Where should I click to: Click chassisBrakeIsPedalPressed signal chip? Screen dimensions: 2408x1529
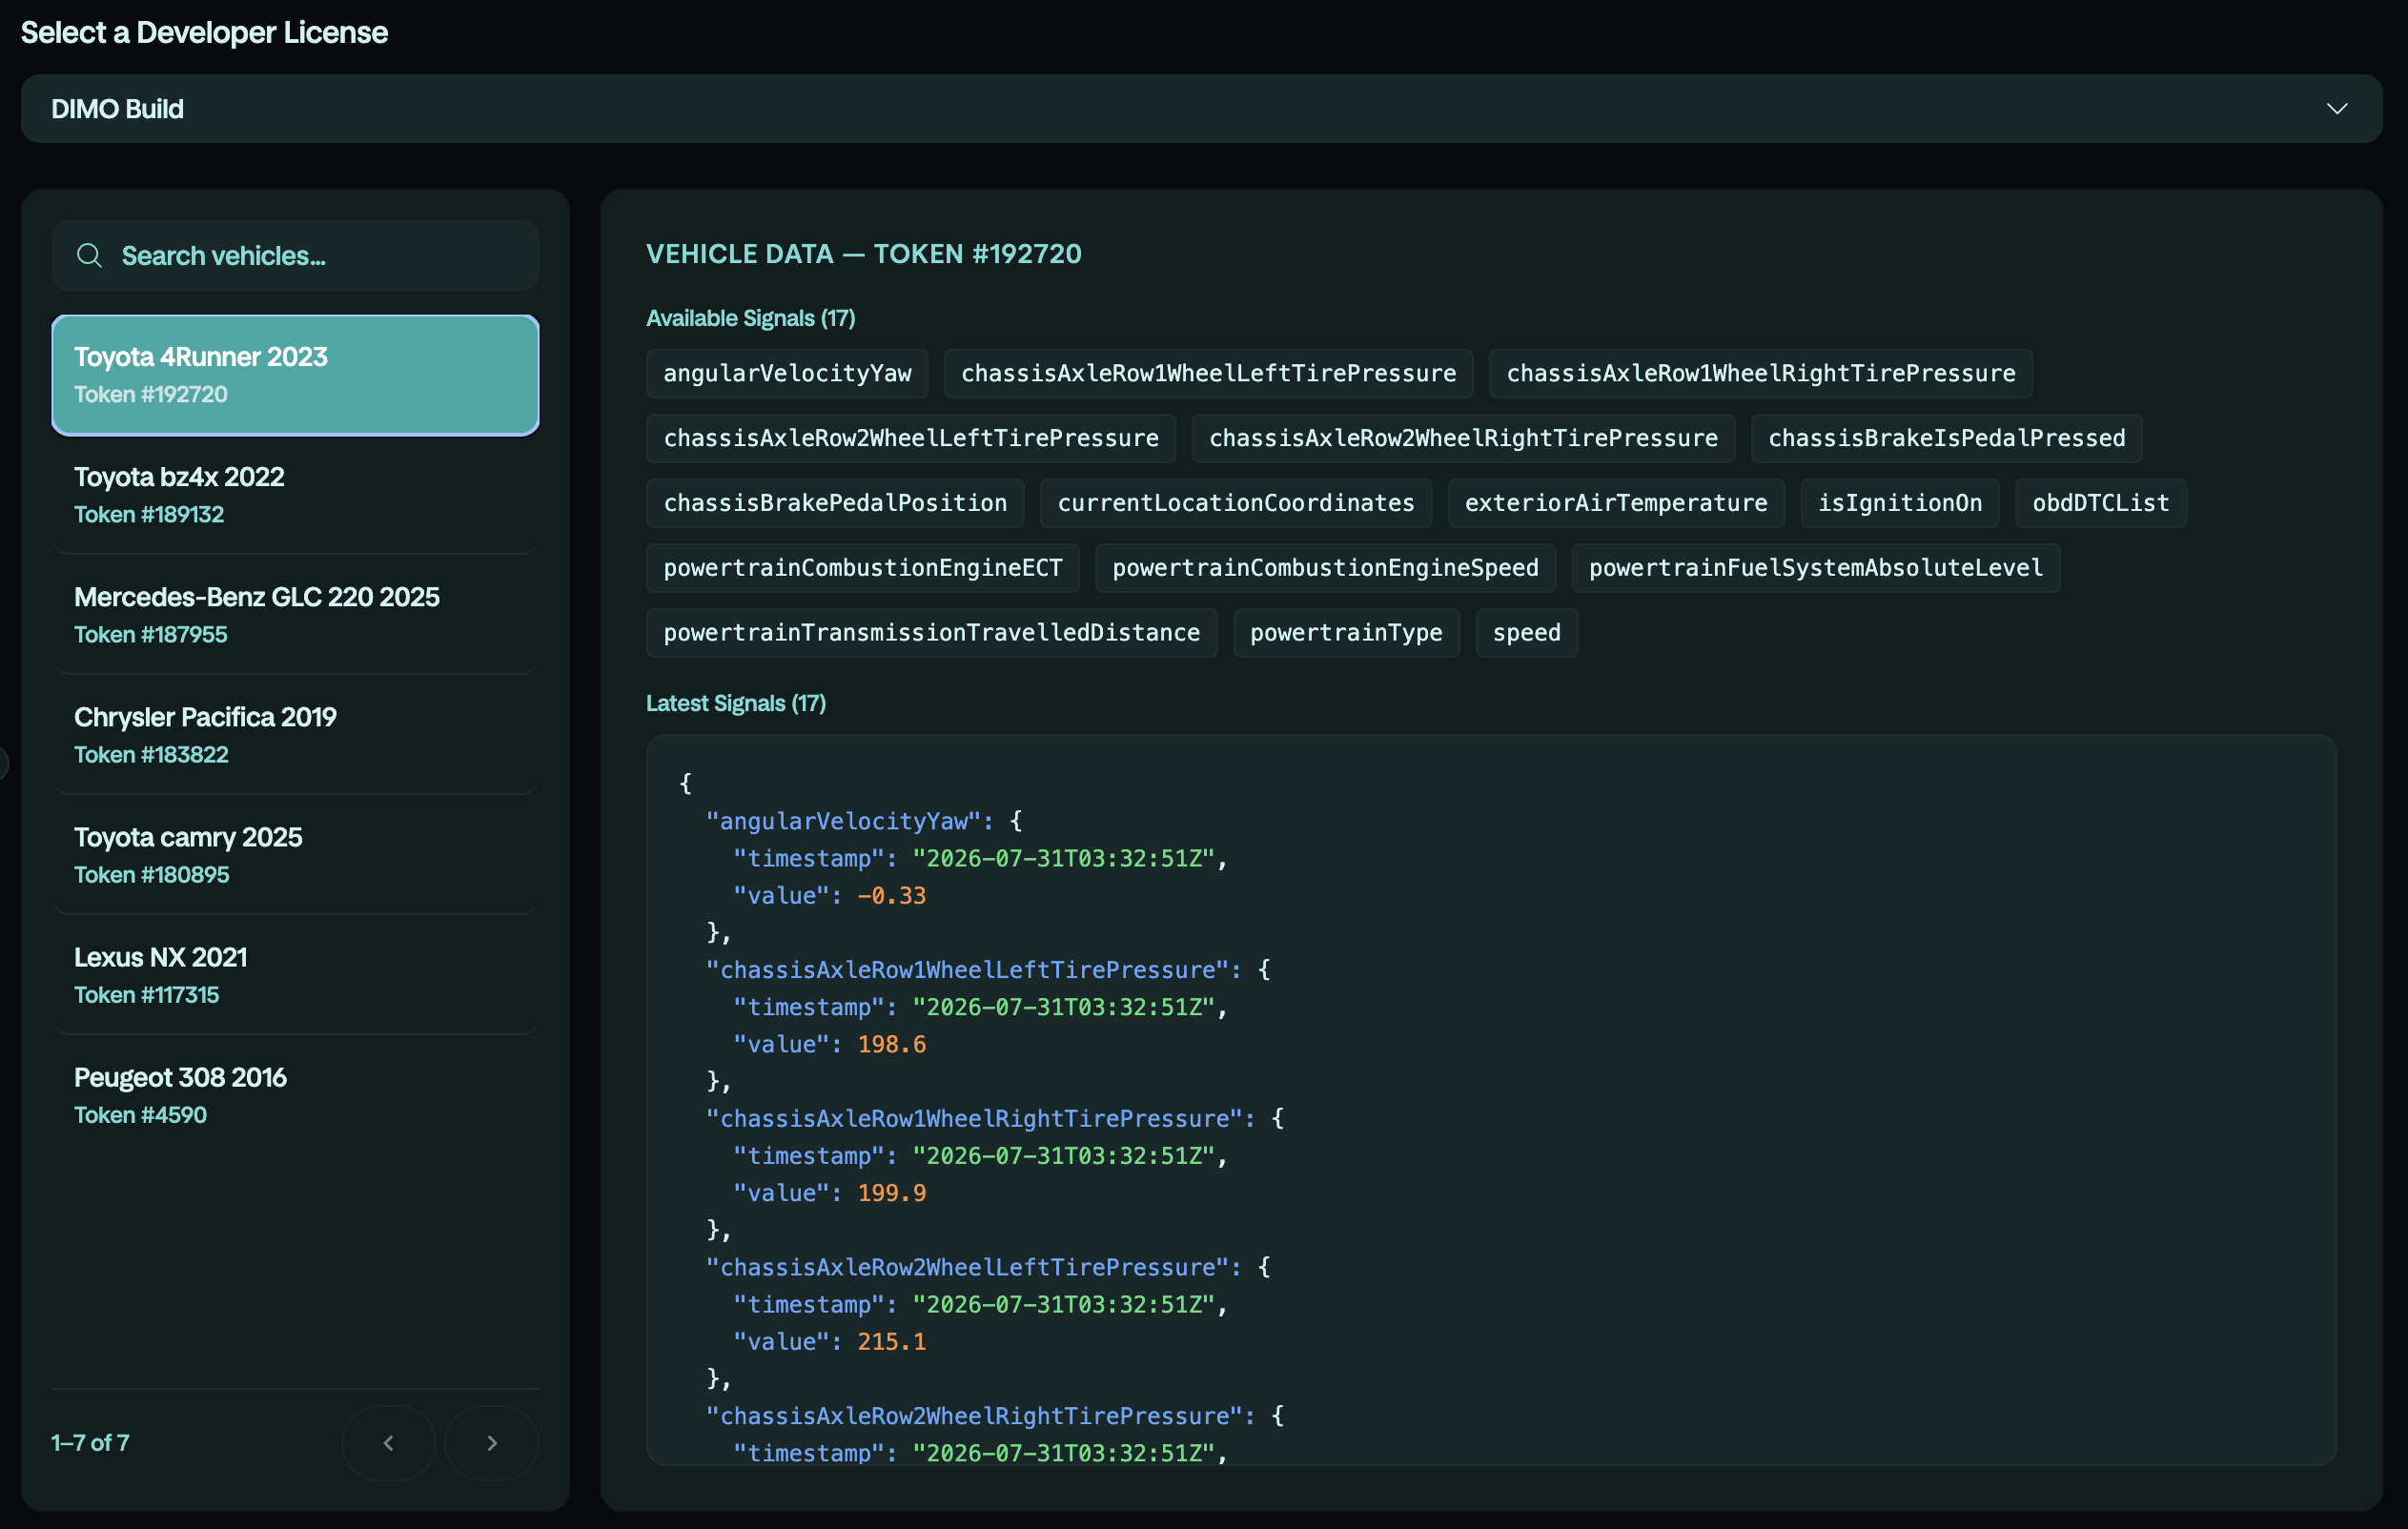pyautogui.click(x=1946, y=439)
